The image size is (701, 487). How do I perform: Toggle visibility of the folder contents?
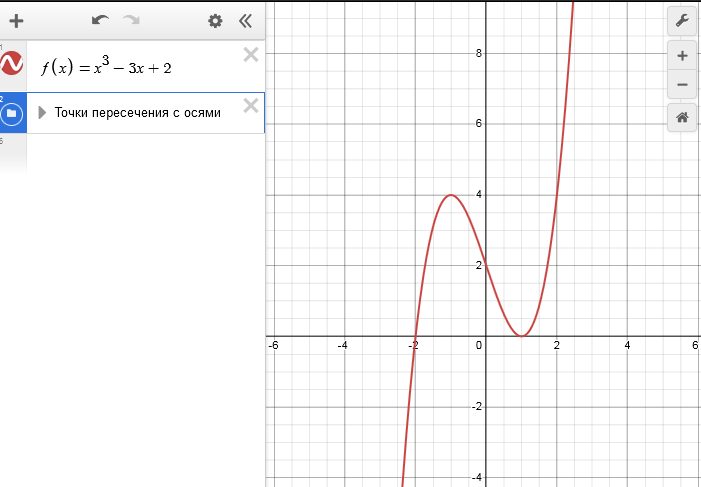point(11,113)
